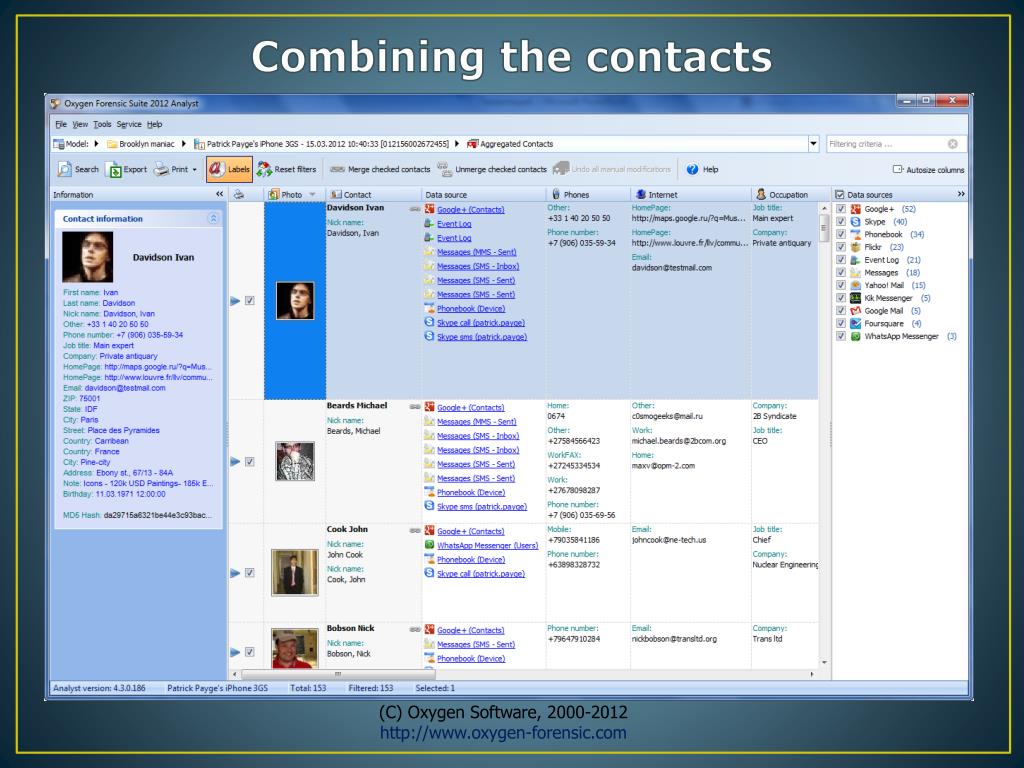The height and width of the screenshot is (768, 1024).
Task: Click the Search toolbar icon
Action: click(x=65, y=169)
